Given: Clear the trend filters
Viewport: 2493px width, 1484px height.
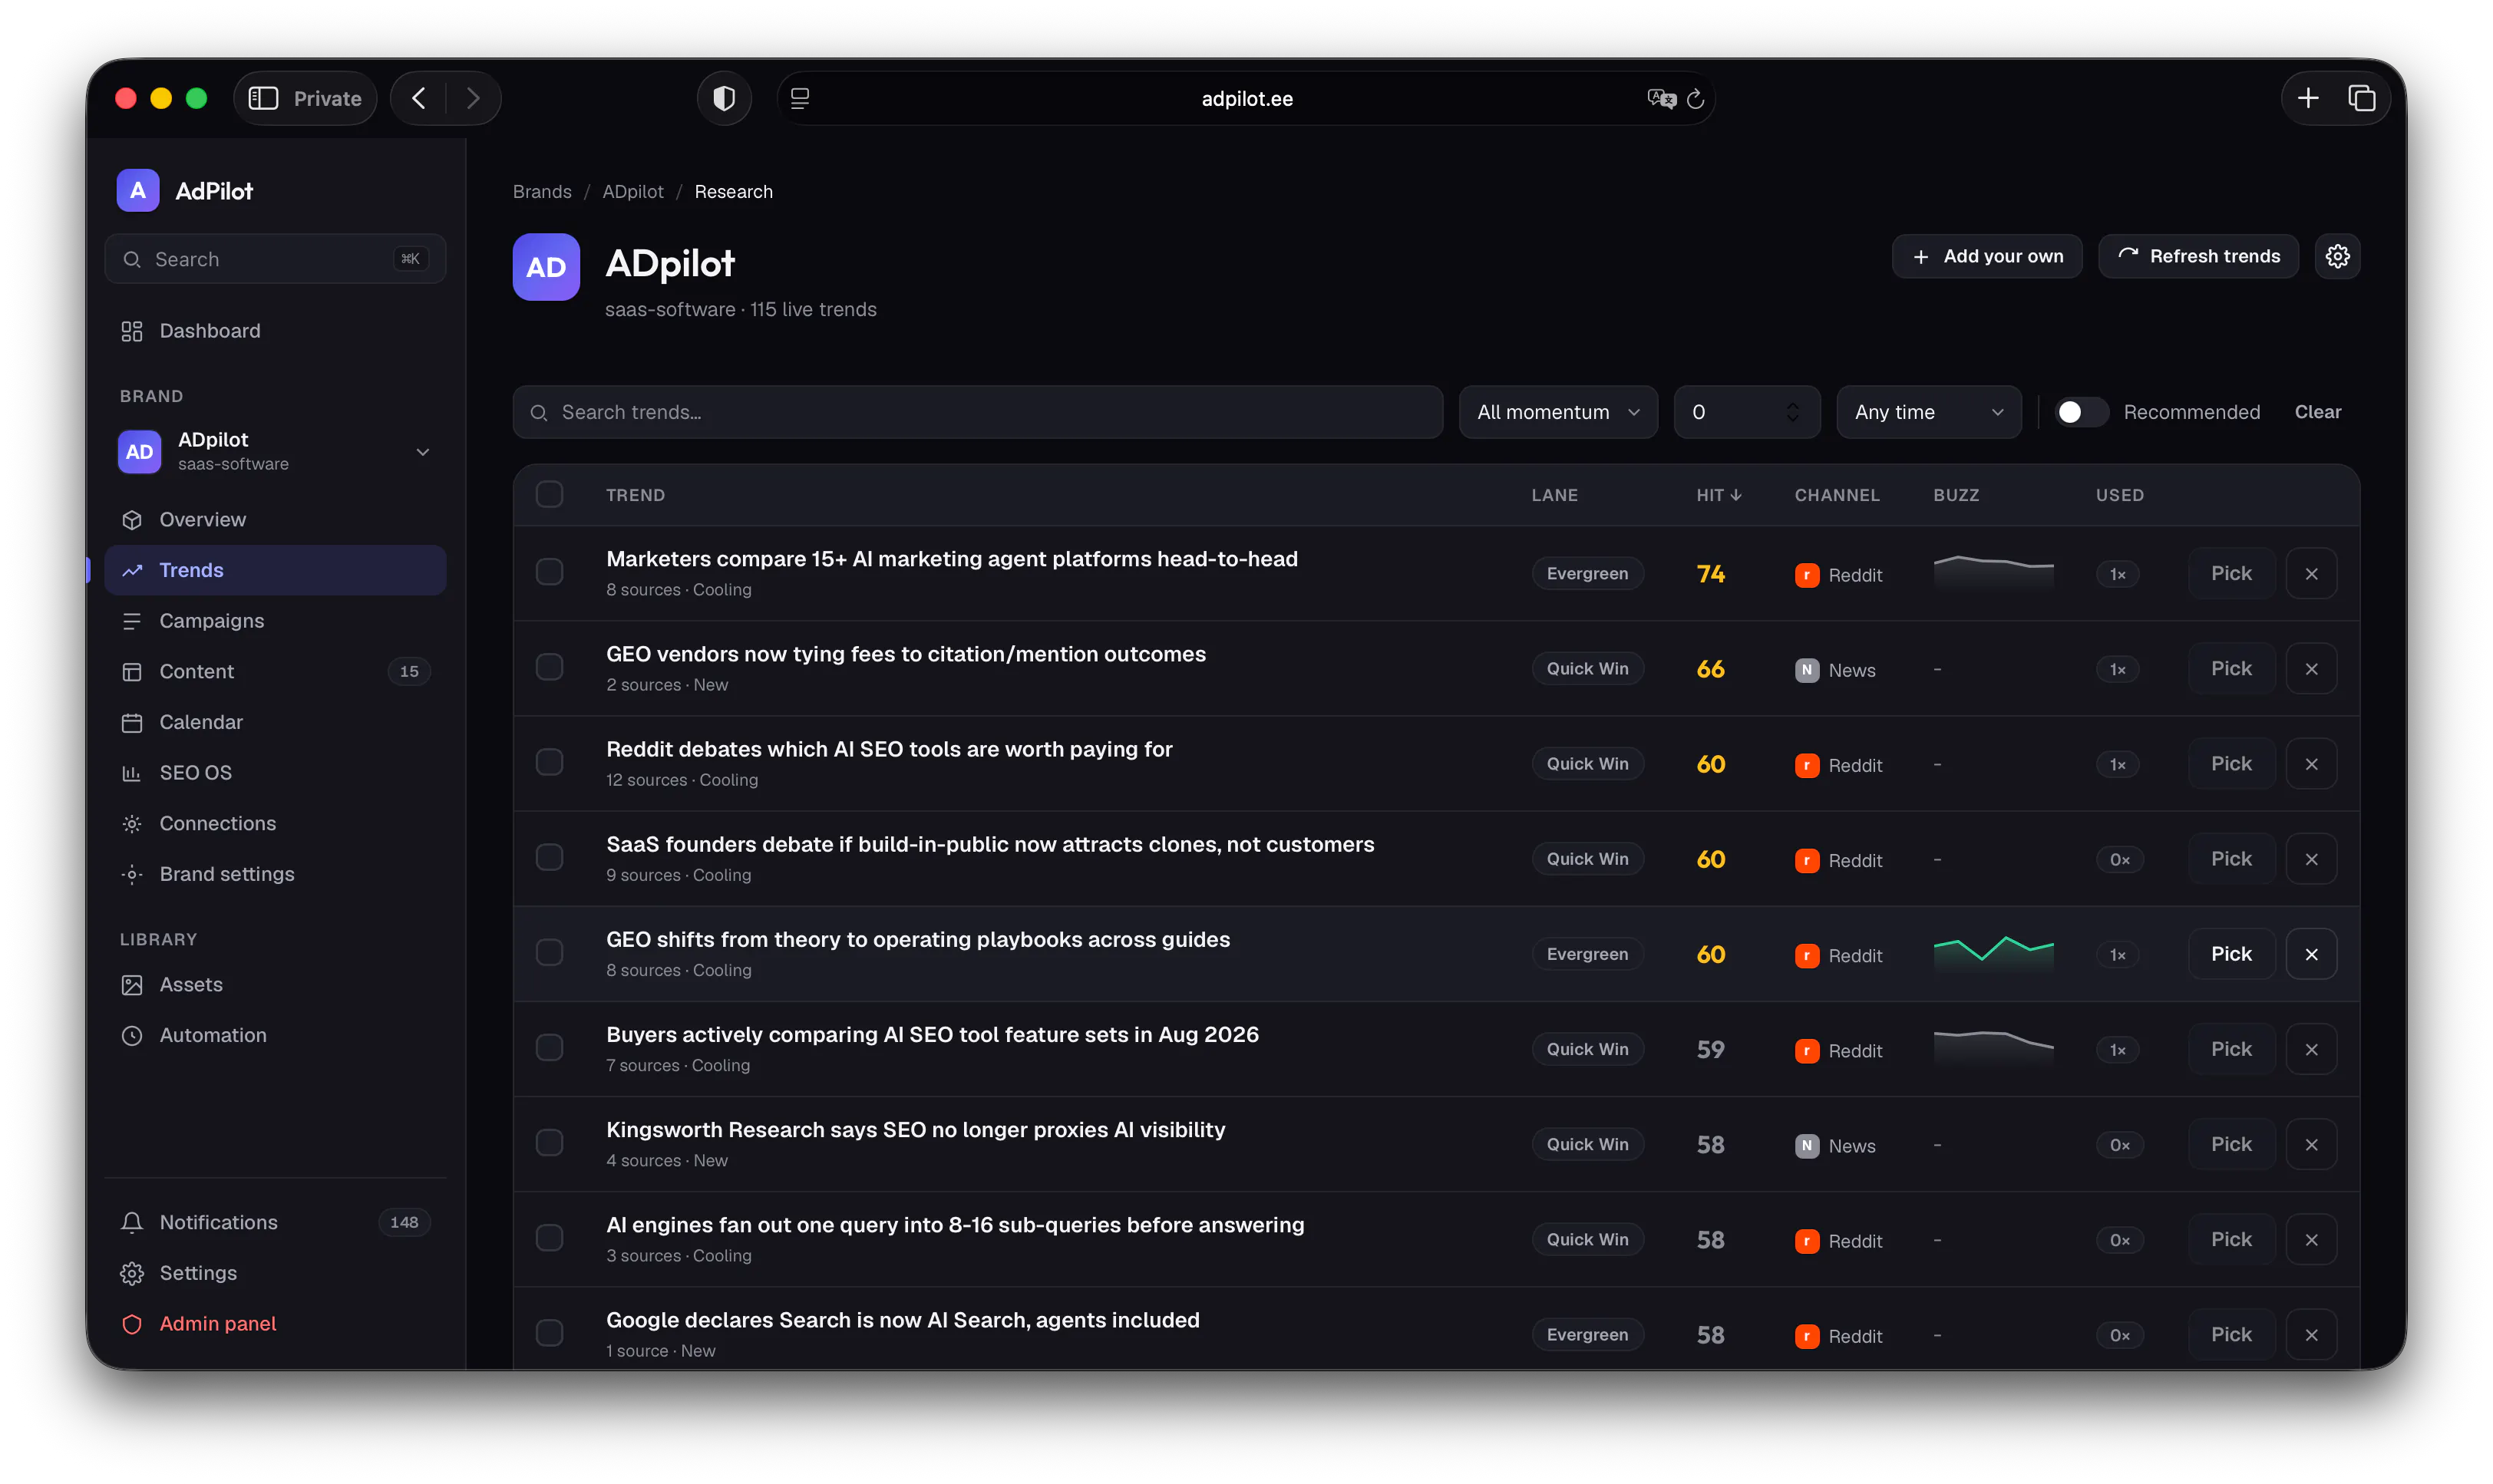Looking at the screenshot, I should [x=2317, y=412].
